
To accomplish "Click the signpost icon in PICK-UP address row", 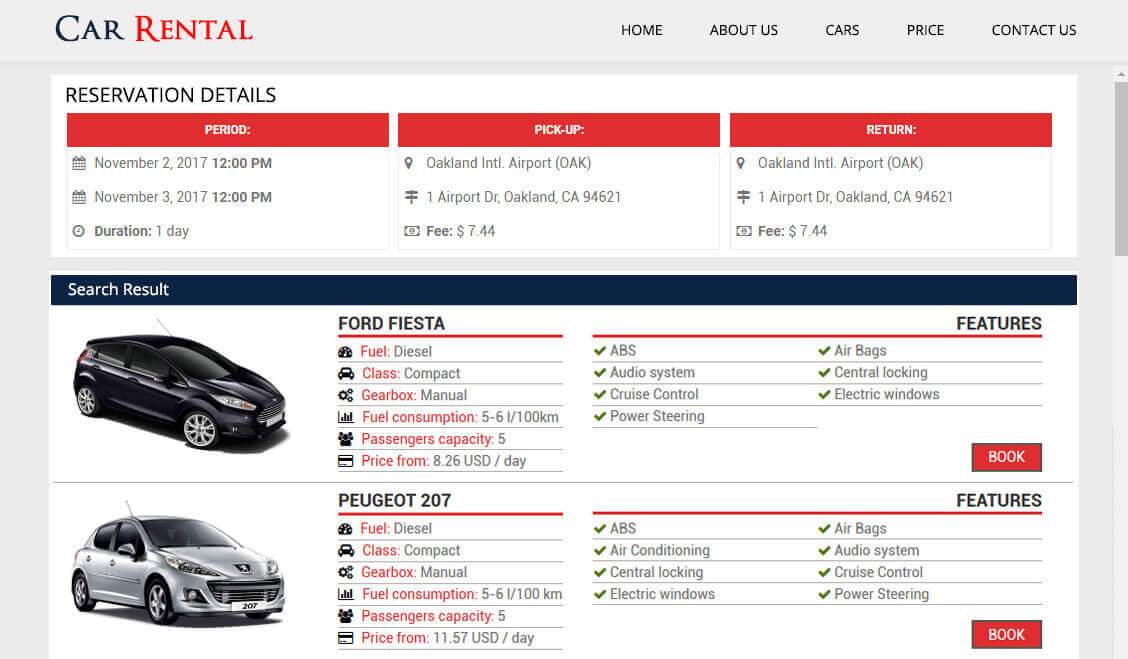I will (411, 197).
